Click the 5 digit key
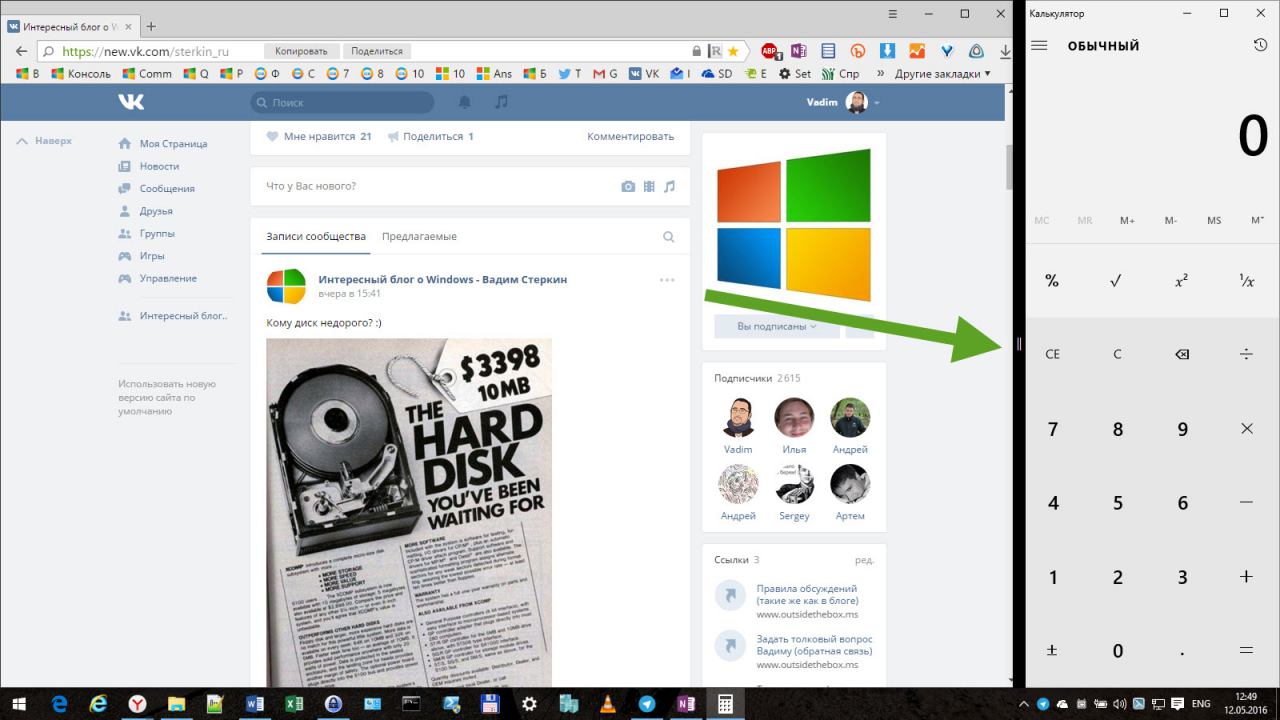The image size is (1280, 720). (x=1117, y=503)
